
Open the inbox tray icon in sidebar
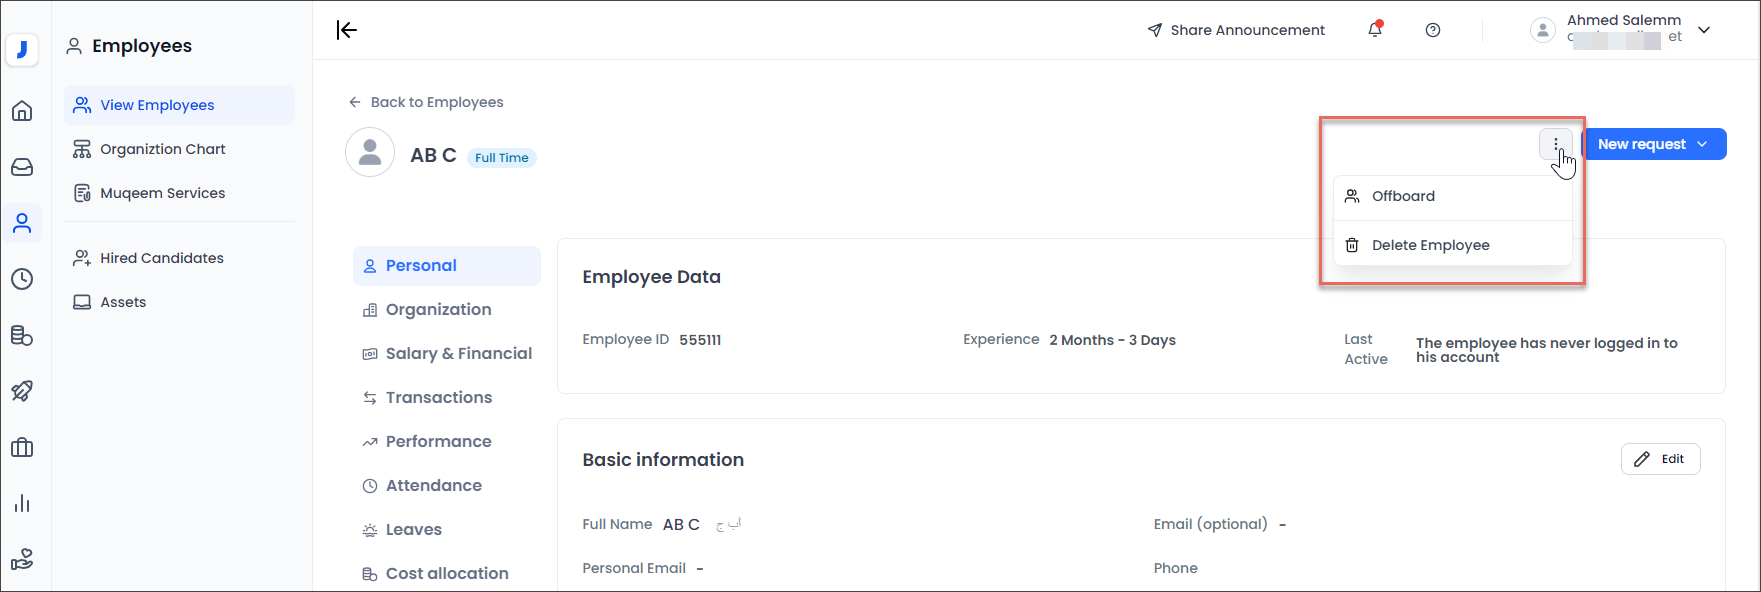coord(22,167)
